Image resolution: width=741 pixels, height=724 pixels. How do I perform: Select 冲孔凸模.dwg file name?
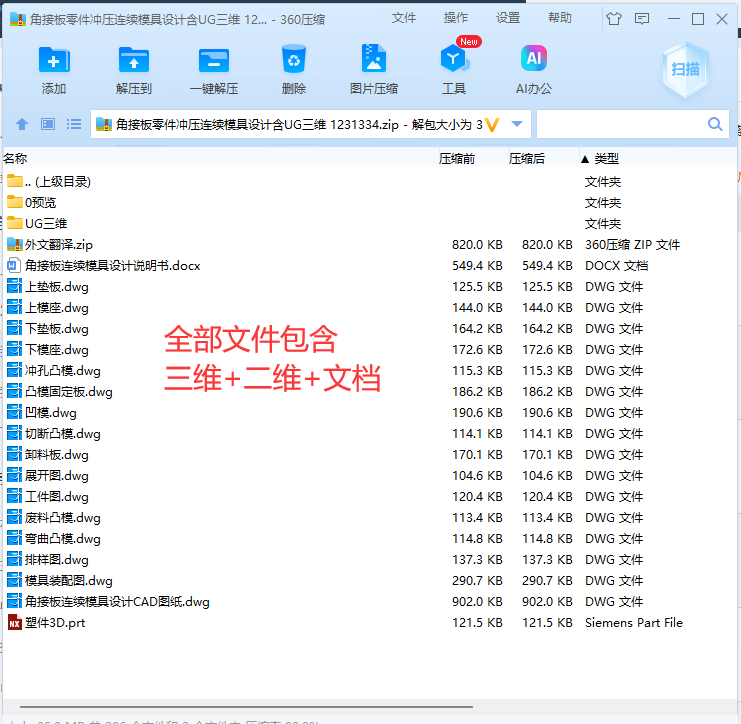coord(63,371)
